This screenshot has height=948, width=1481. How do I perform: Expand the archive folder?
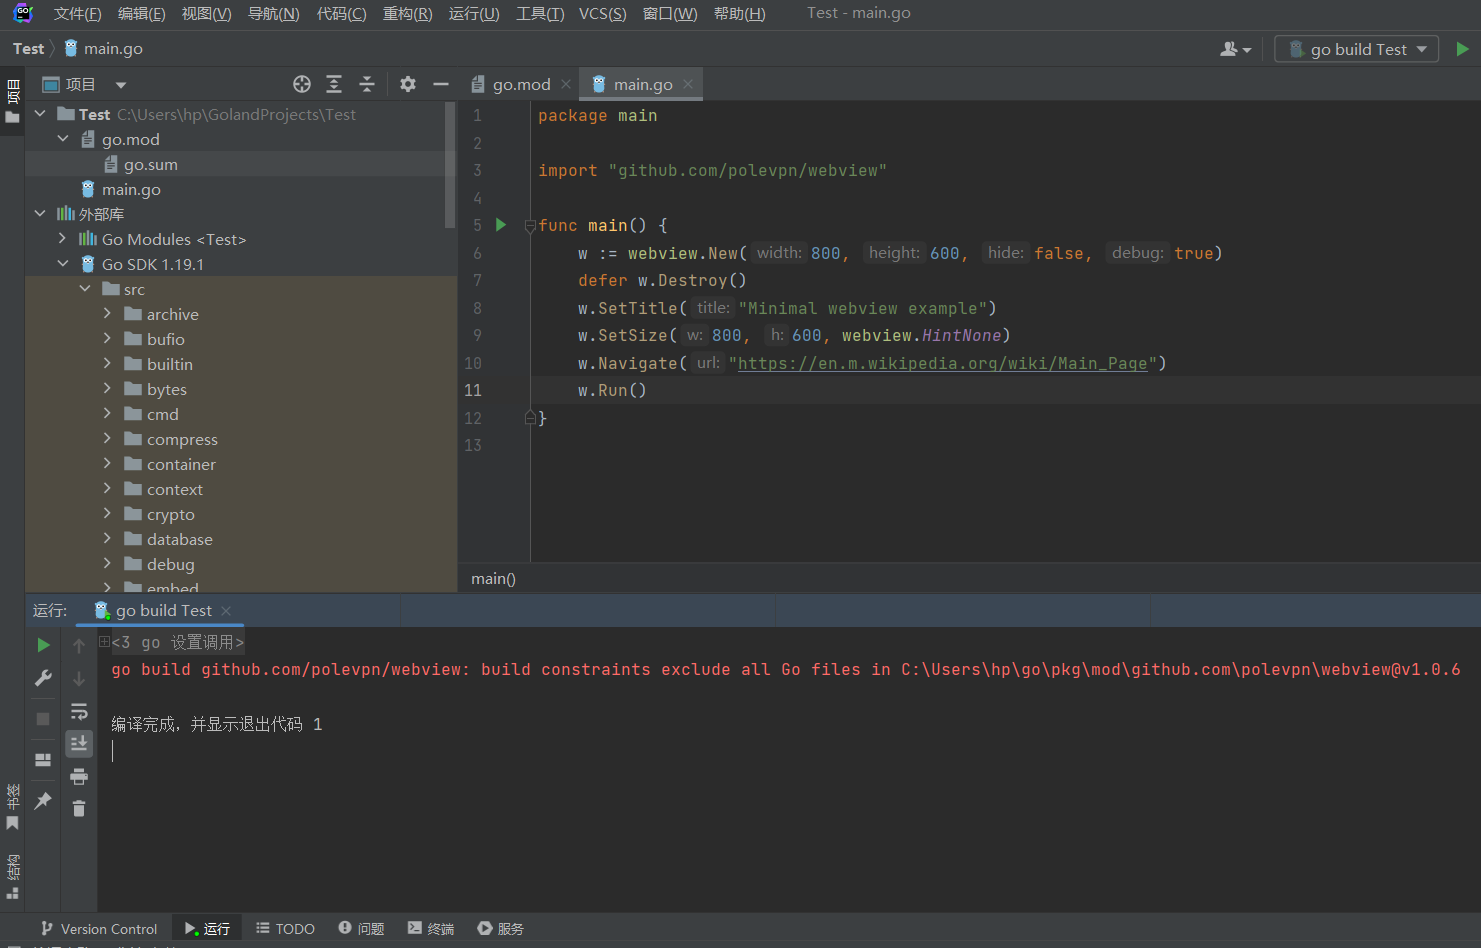107,313
